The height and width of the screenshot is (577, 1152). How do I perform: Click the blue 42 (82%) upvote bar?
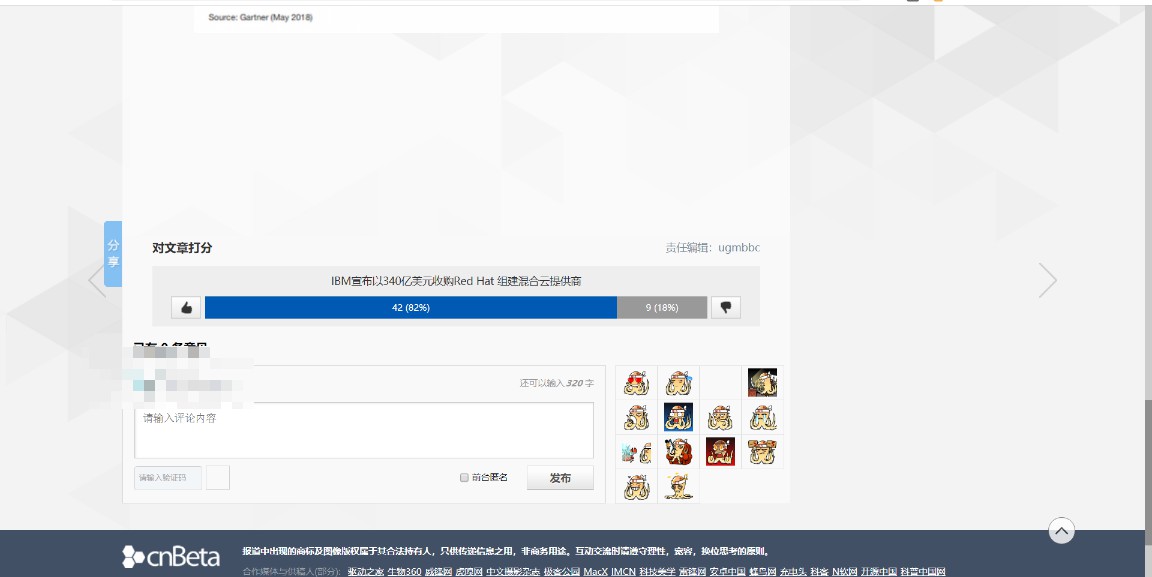(411, 307)
